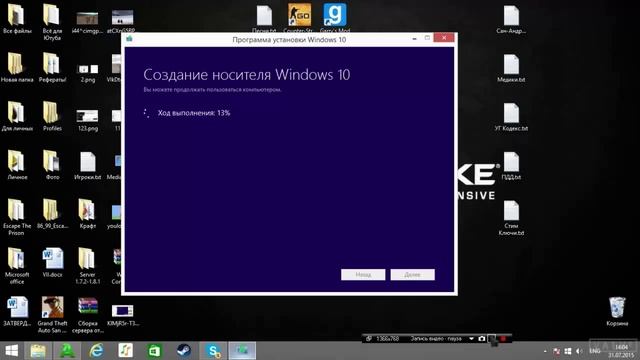Viewport: 640px width, 360px height.
Task: Select the УГ Кодекс.txt file icon
Action: tap(511, 116)
